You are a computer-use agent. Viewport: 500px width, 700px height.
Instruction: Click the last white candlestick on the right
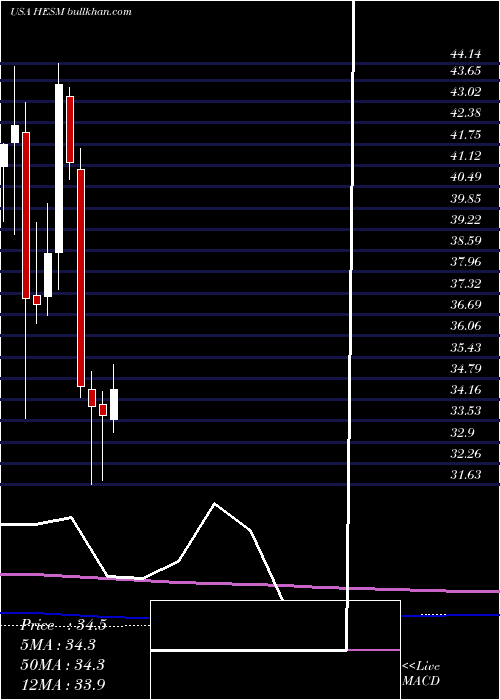tap(114, 404)
